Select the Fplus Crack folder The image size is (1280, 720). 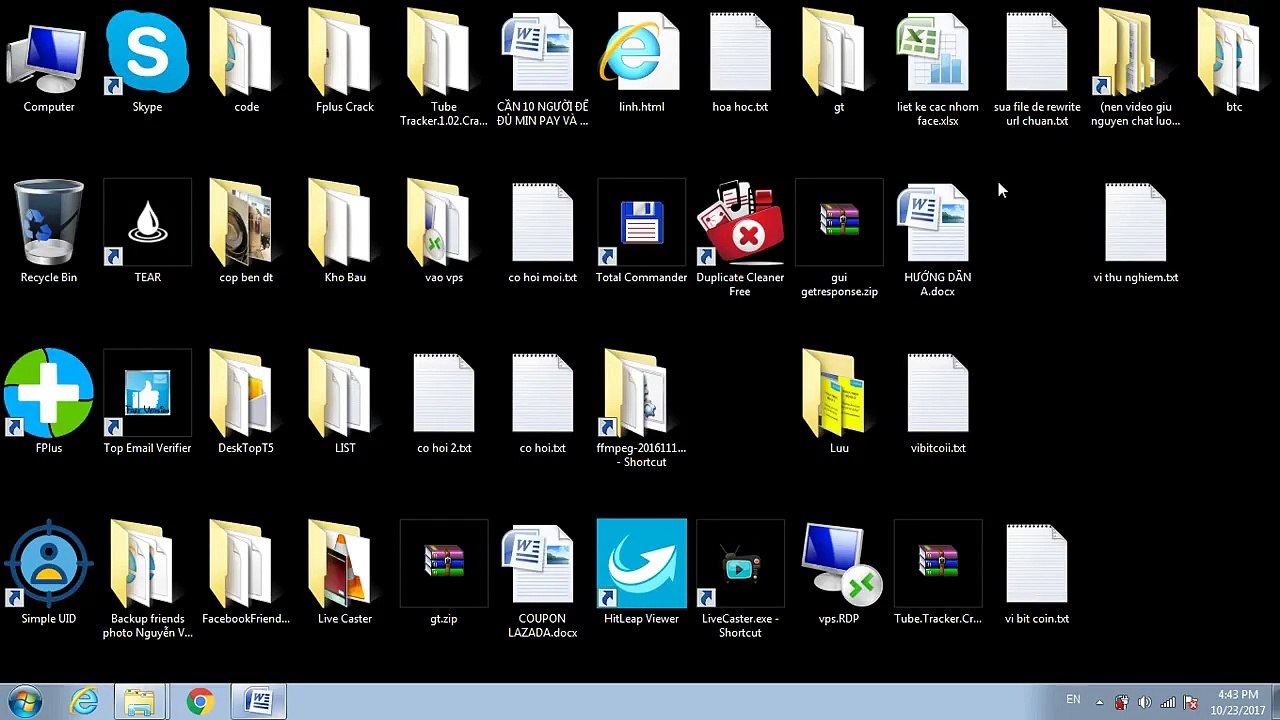345,62
